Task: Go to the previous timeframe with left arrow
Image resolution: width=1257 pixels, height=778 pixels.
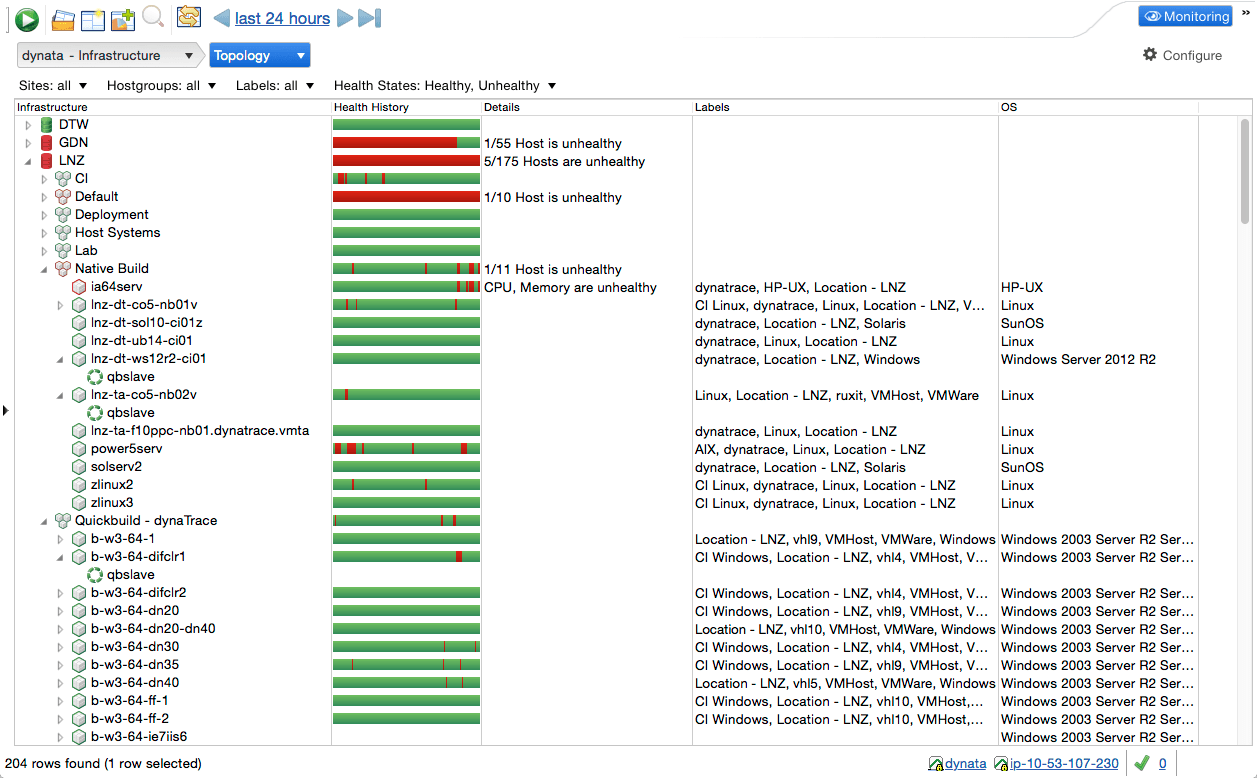Action: 221,18
